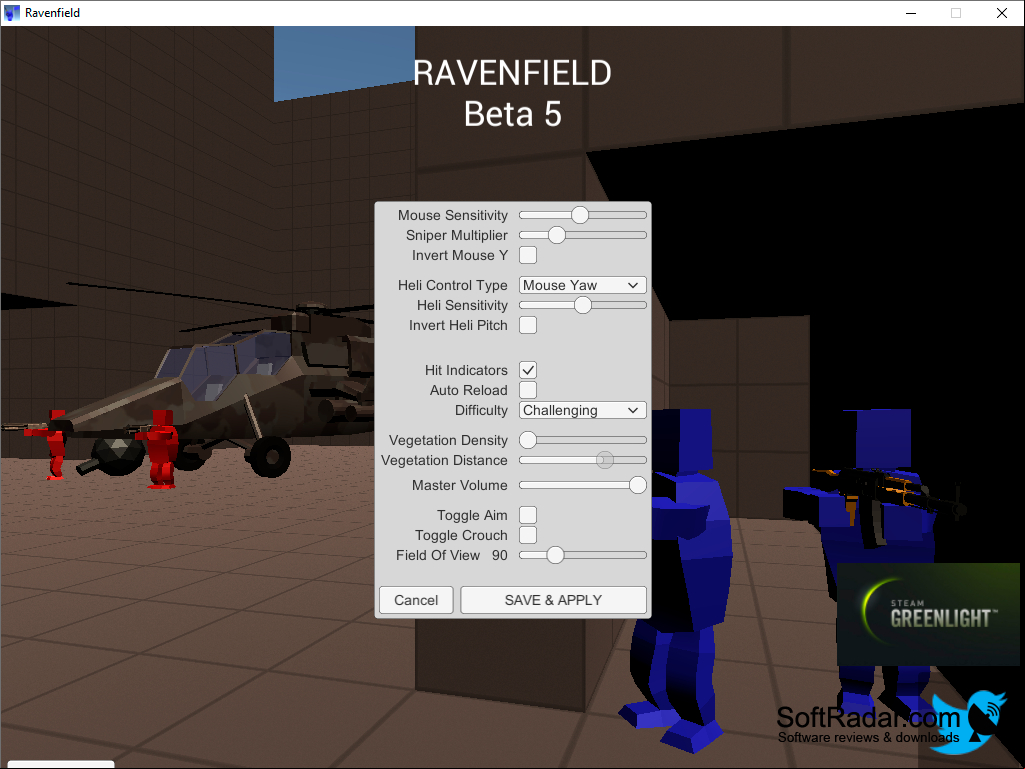This screenshot has width=1025, height=769.
Task: Click the Field Of View slider handle
Action: click(555, 555)
